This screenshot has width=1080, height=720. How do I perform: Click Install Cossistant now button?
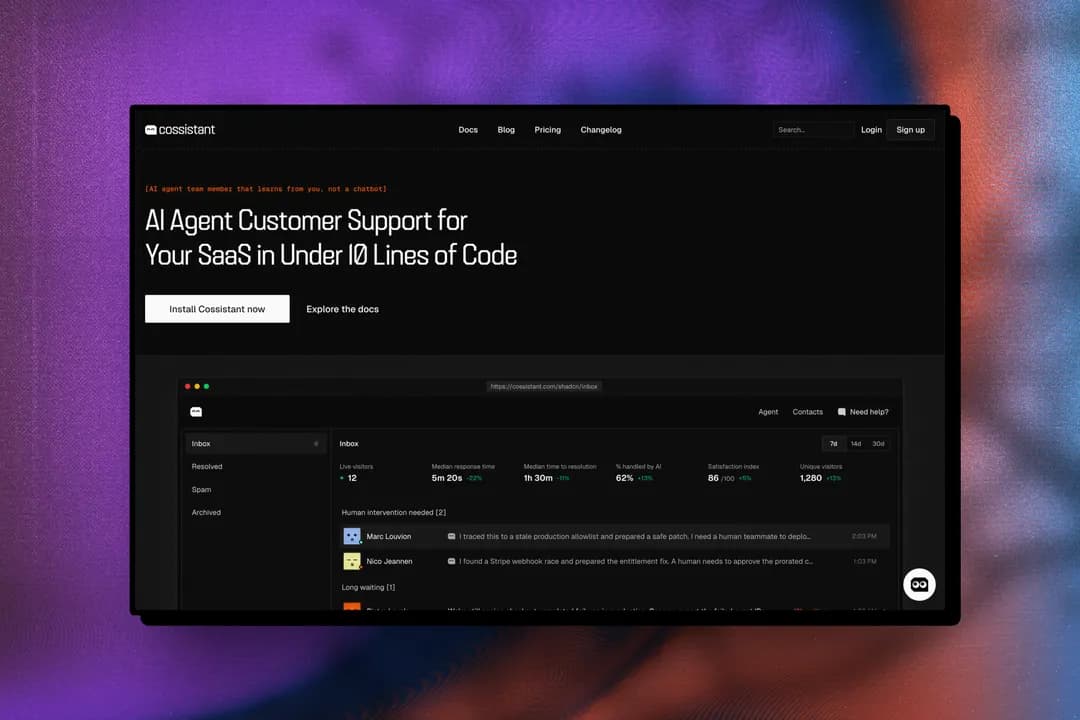[217, 309]
